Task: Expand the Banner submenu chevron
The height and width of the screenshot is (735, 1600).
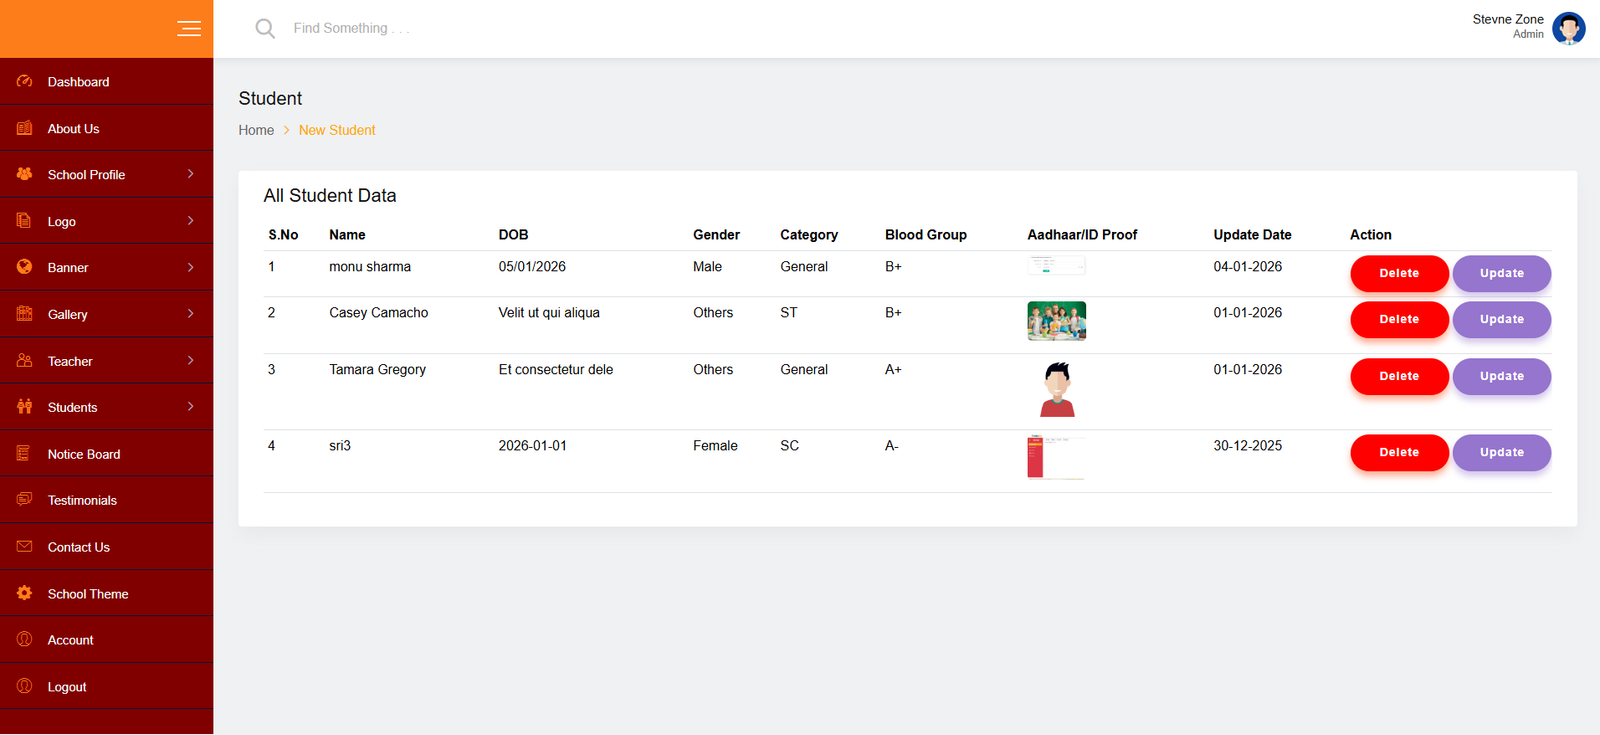Action: [190, 267]
